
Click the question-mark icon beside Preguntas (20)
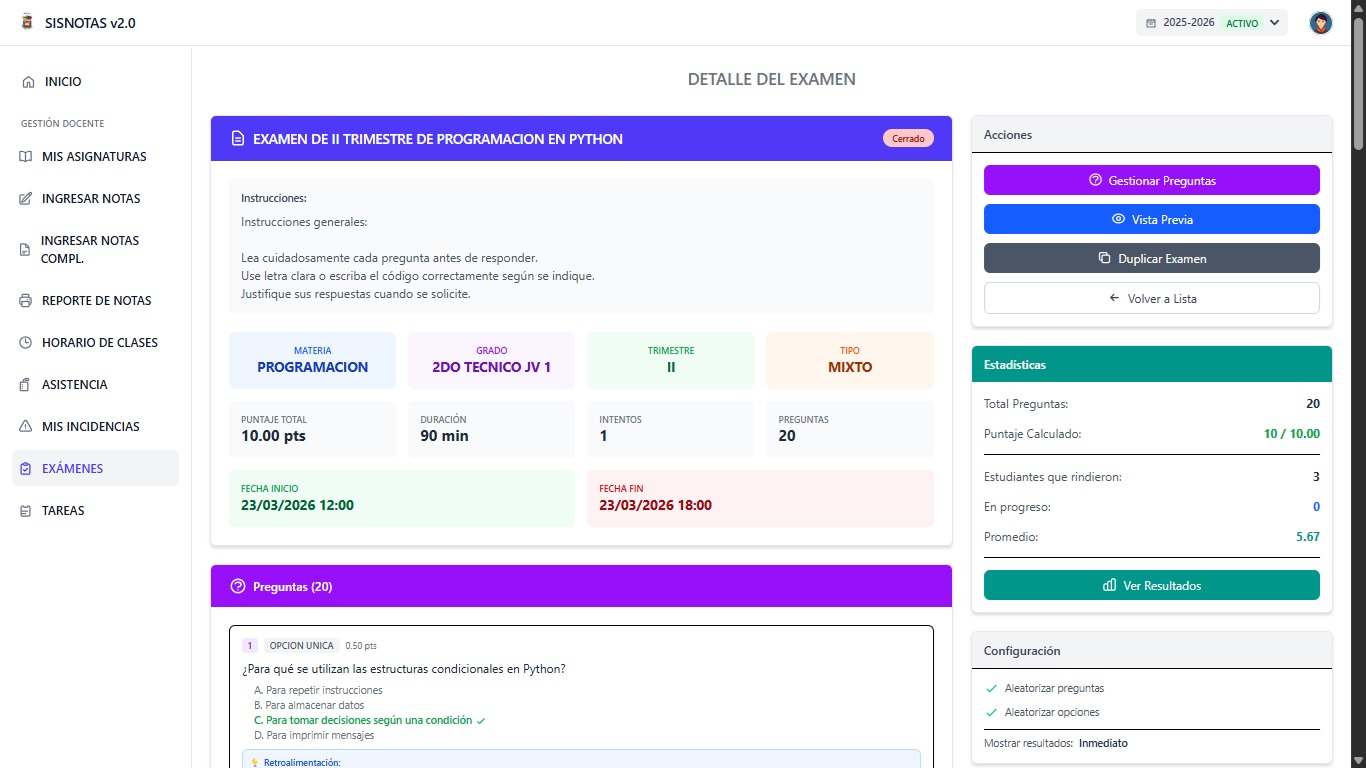238,587
